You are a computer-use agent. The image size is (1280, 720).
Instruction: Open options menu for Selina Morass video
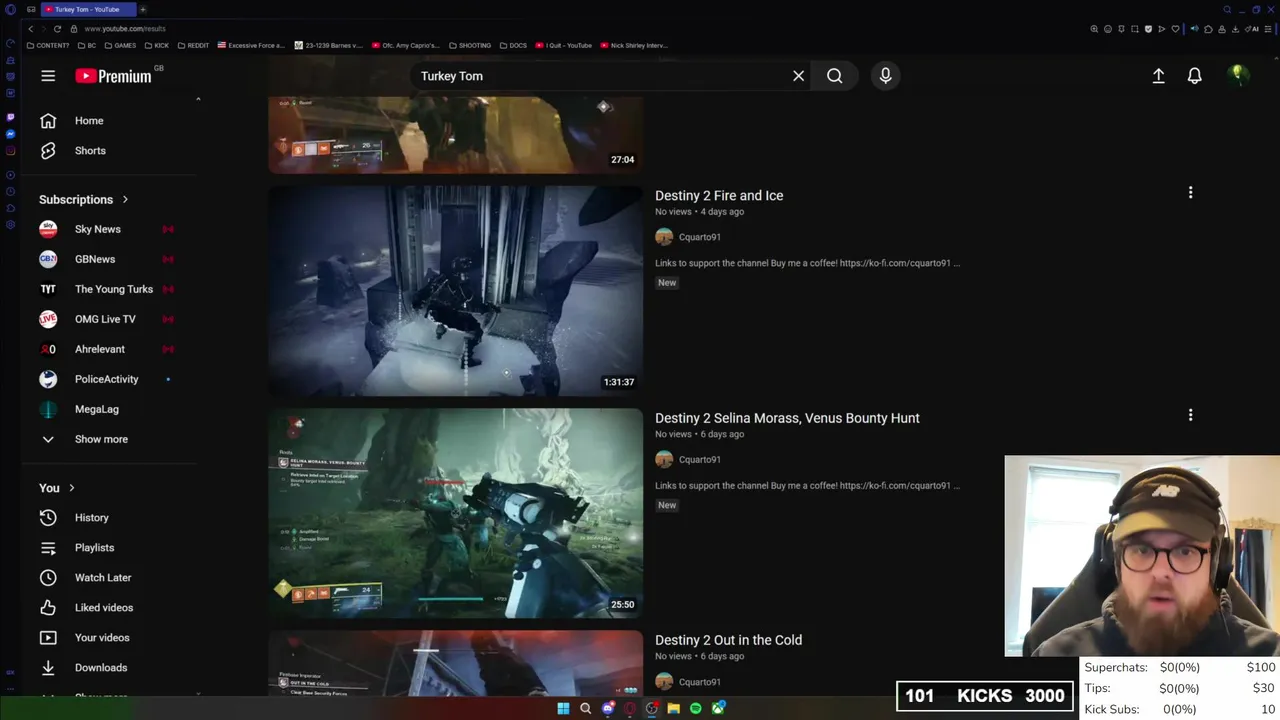(1190, 415)
